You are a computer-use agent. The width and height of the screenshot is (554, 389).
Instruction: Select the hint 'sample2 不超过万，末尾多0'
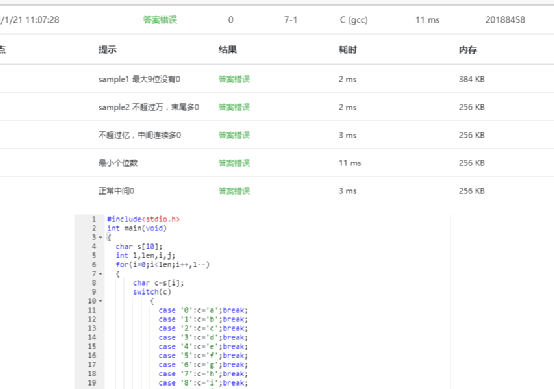[x=149, y=107]
